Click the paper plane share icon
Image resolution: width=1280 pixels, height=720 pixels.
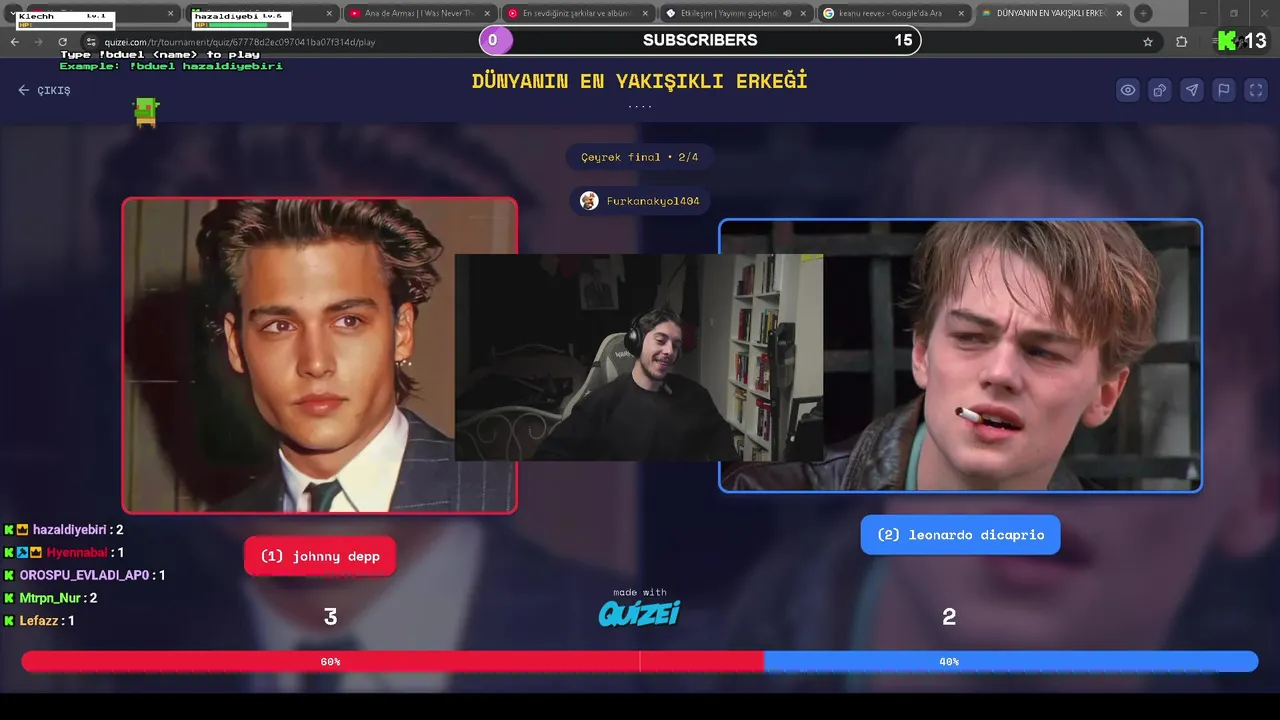click(1192, 90)
